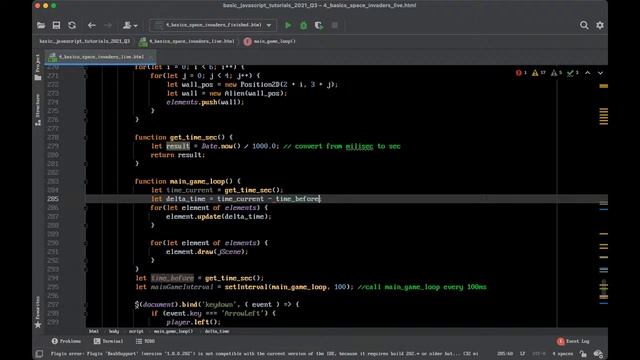Start debugging with the green bug icon

tap(303, 25)
